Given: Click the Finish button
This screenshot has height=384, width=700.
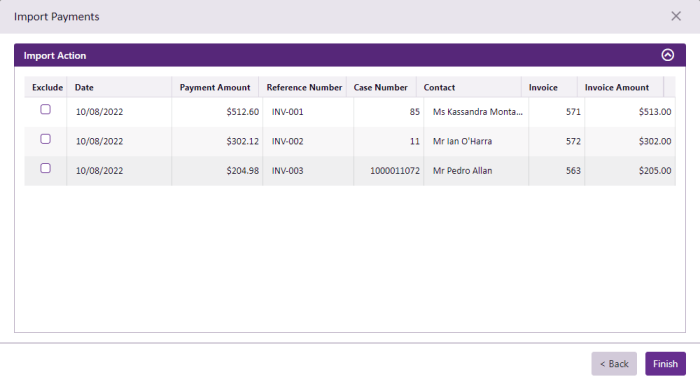Looking at the screenshot, I should [665, 363].
